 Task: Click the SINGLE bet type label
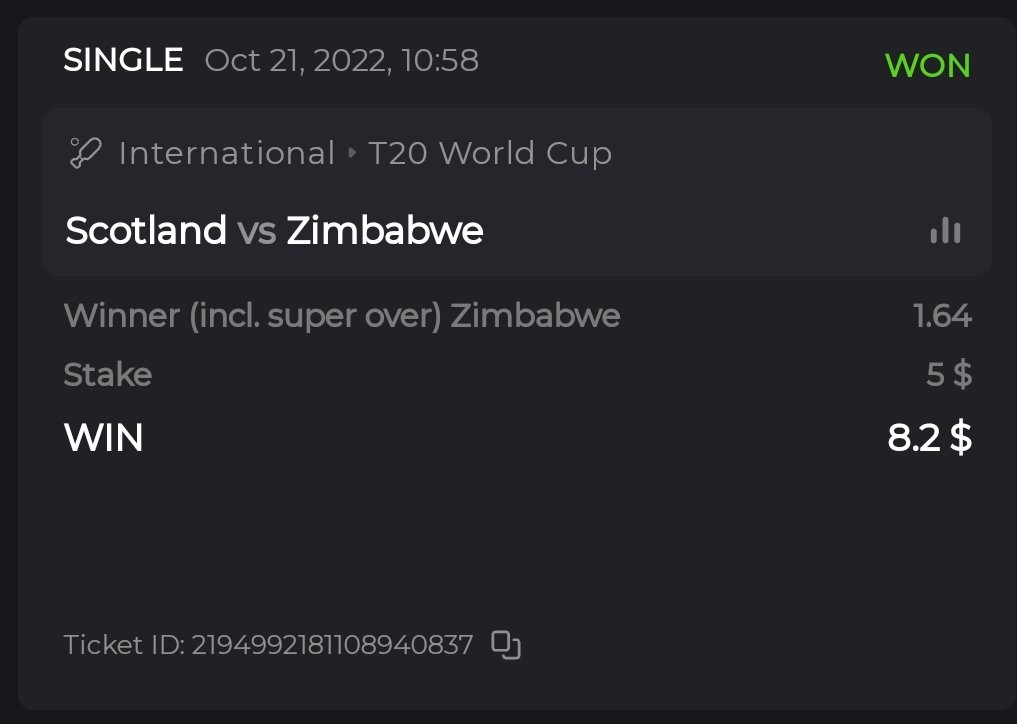pyautogui.click(x=123, y=61)
